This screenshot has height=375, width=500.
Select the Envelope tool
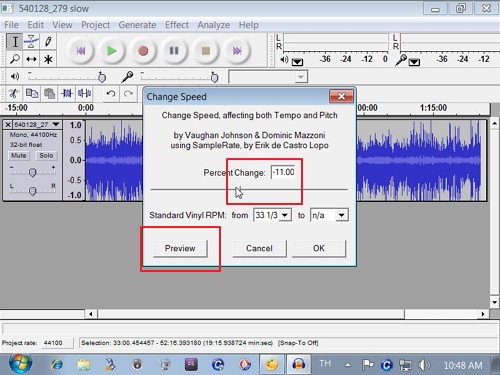click(x=31, y=42)
